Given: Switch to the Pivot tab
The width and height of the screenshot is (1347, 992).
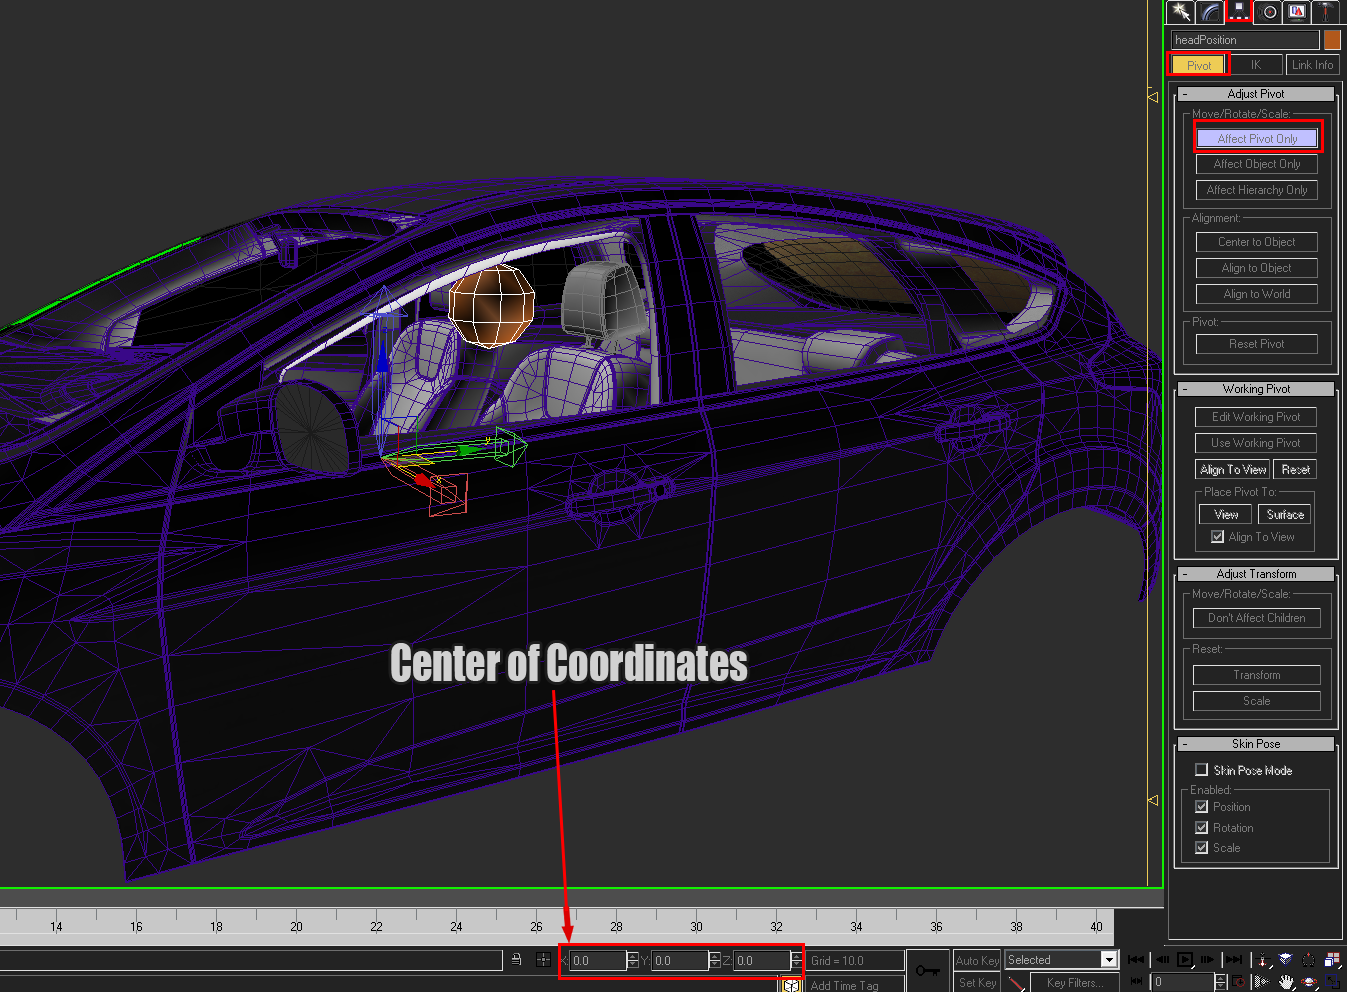Looking at the screenshot, I should click(1198, 65).
